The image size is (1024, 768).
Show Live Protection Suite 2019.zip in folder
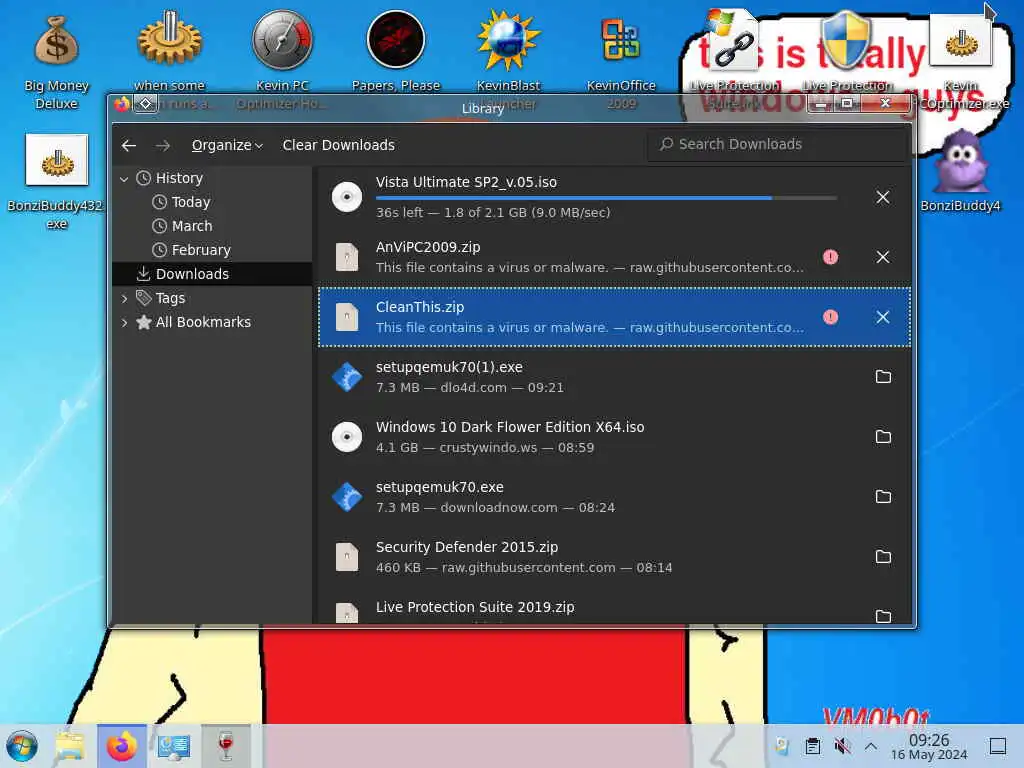[x=883, y=616]
